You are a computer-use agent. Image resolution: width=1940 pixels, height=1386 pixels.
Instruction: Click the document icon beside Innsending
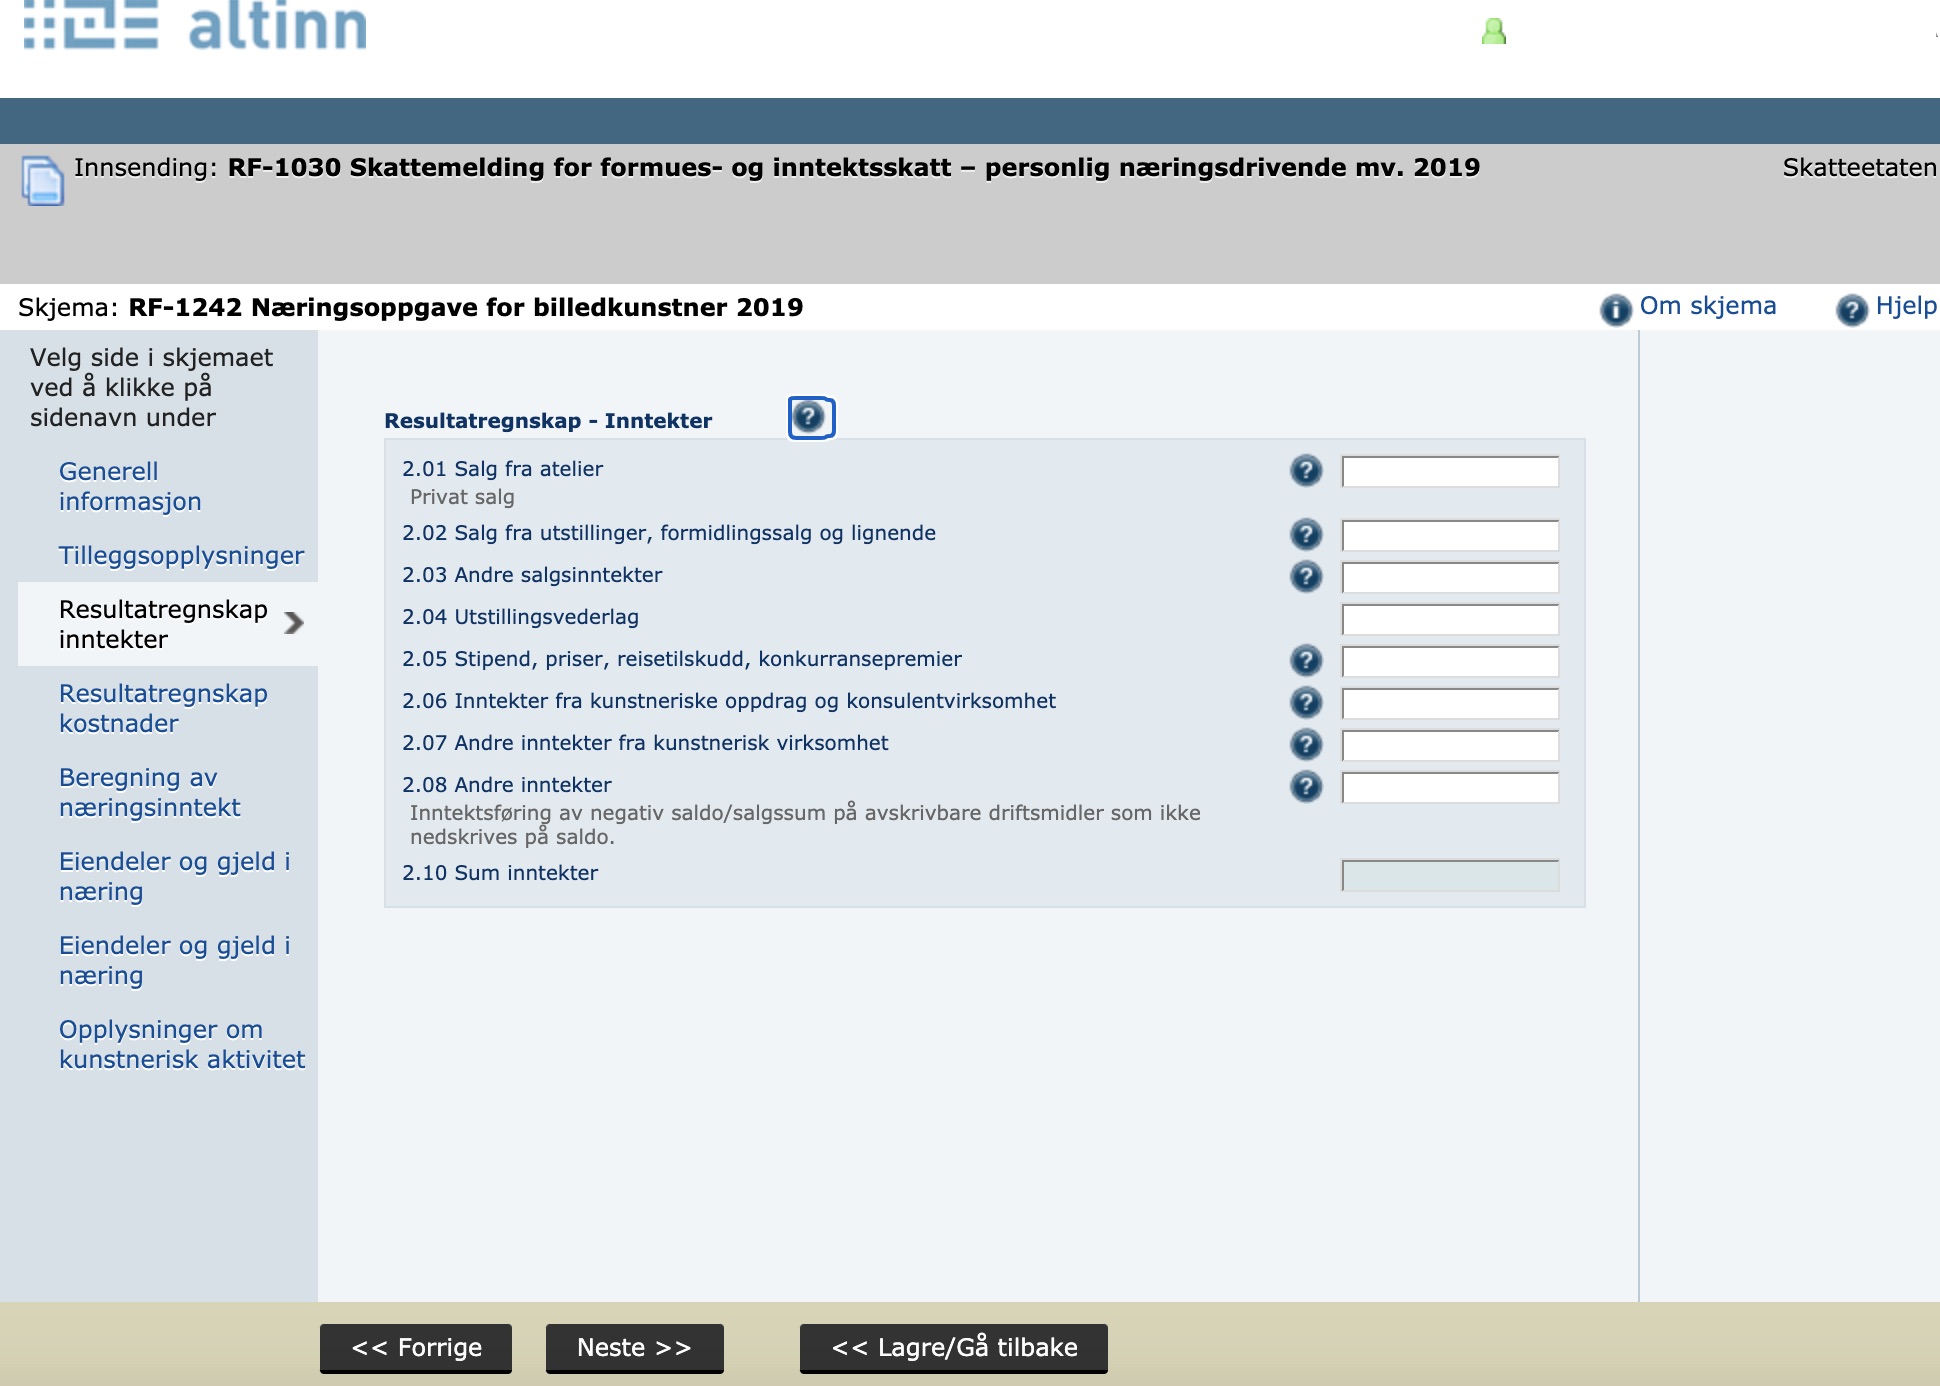click(x=42, y=181)
